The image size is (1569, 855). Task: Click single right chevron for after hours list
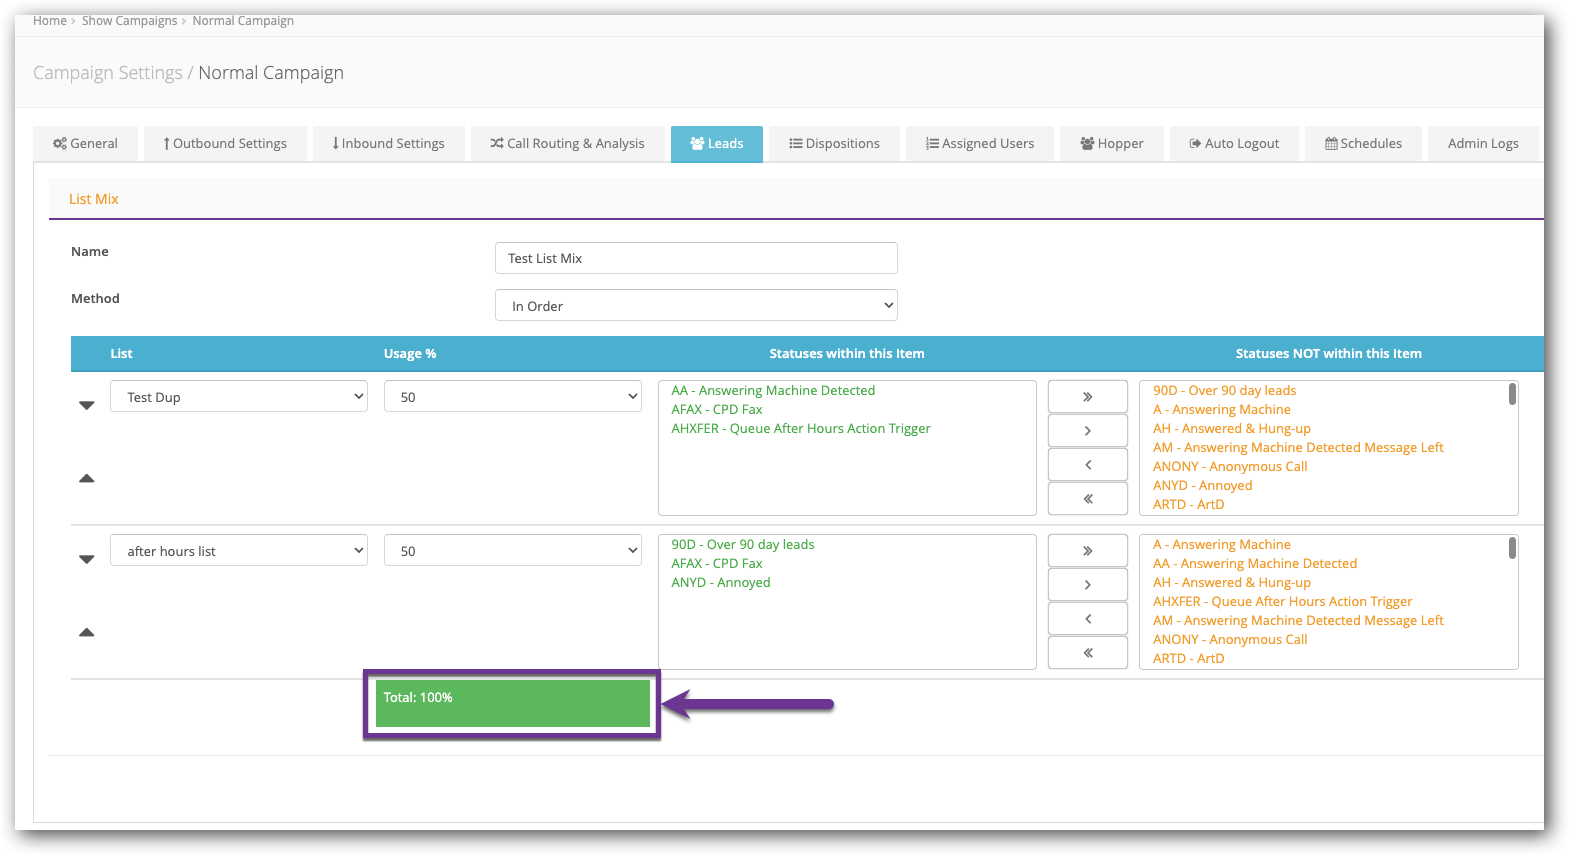1087,585
